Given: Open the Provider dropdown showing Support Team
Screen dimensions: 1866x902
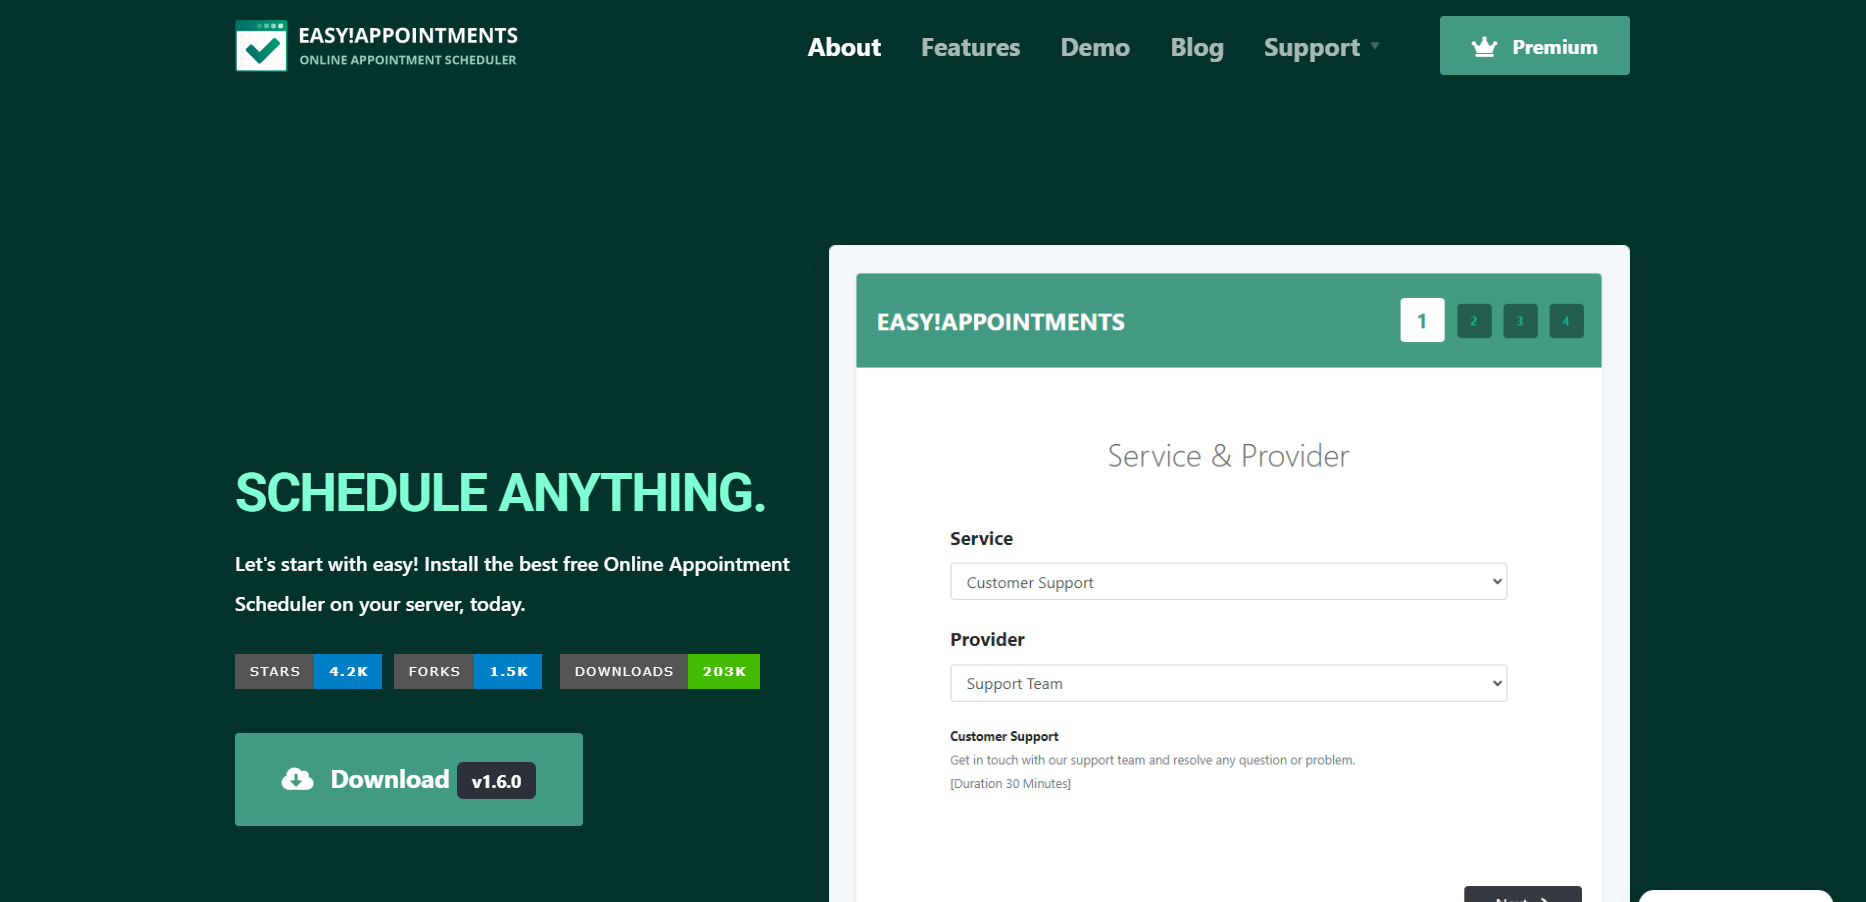Looking at the screenshot, I should pyautogui.click(x=1228, y=683).
